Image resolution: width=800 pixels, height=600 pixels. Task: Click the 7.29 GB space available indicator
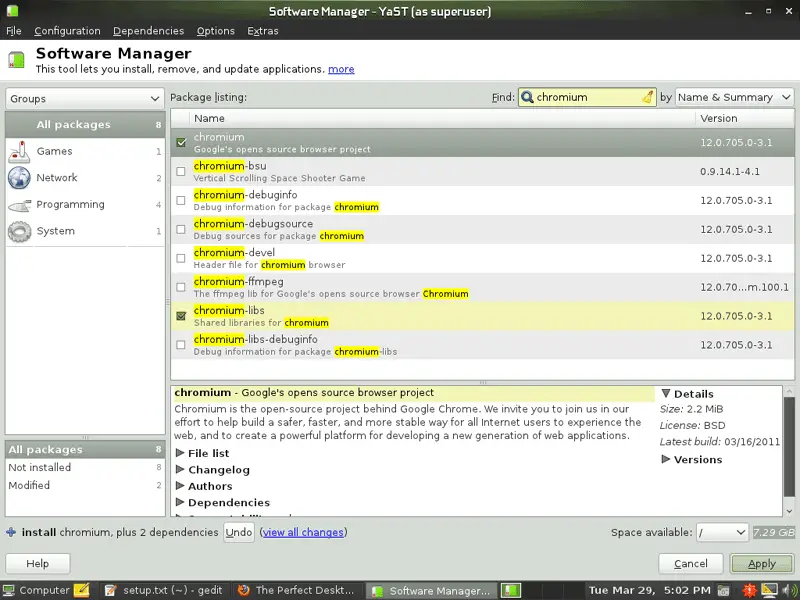coord(773,532)
